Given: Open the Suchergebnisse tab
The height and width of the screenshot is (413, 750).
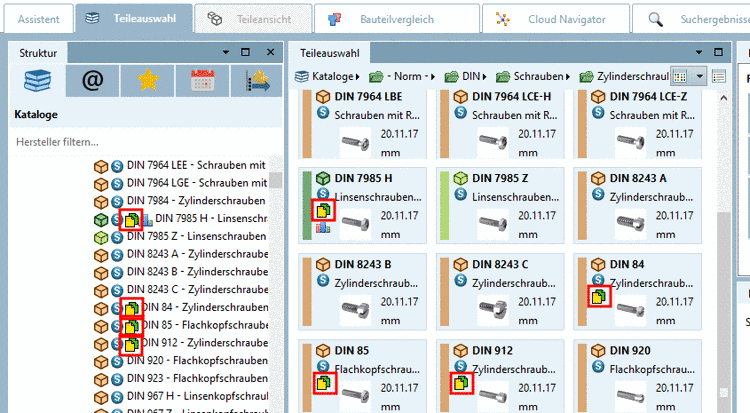Looking at the screenshot, I should 692,19.
